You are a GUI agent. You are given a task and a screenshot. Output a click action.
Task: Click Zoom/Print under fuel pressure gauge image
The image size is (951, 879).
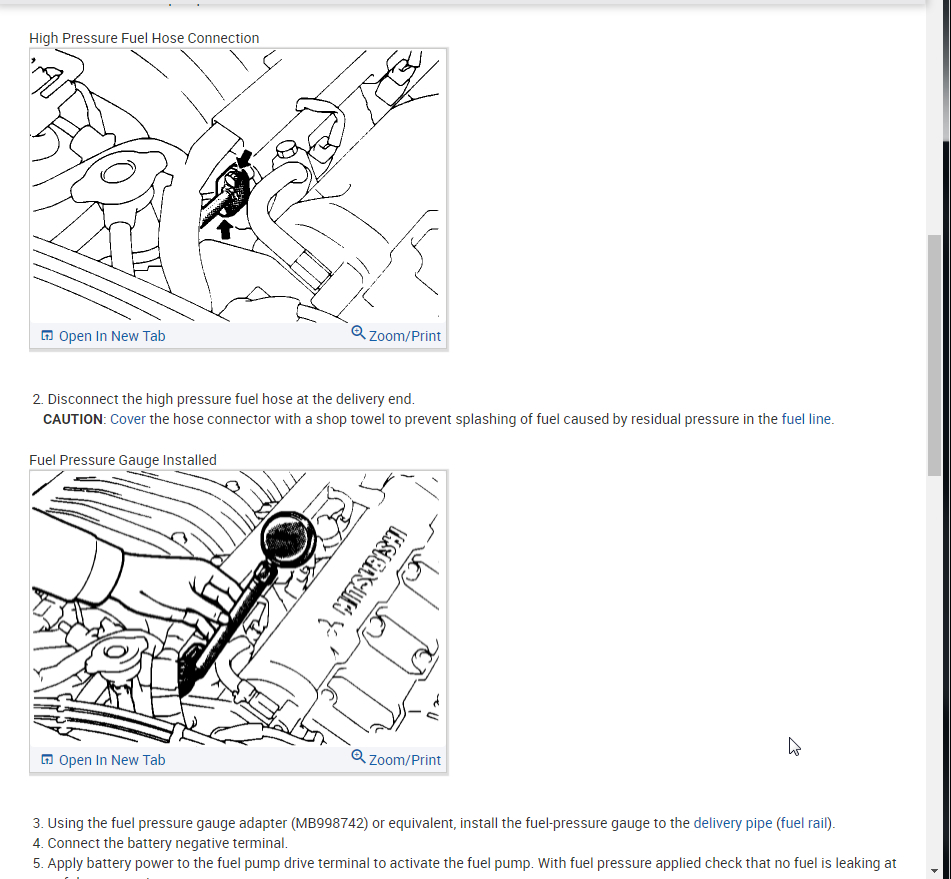pos(396,759)
